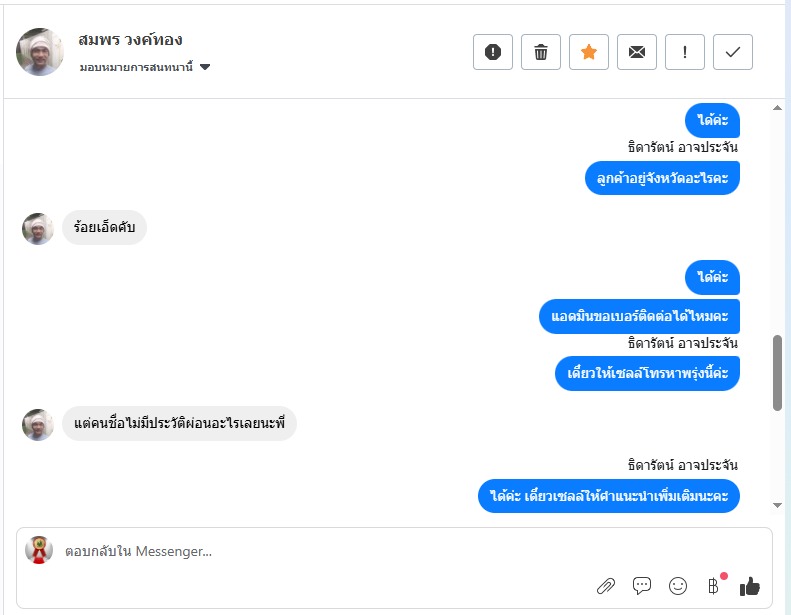
Task: Expand the assign conversation dropdown
Action: point(144,67)
